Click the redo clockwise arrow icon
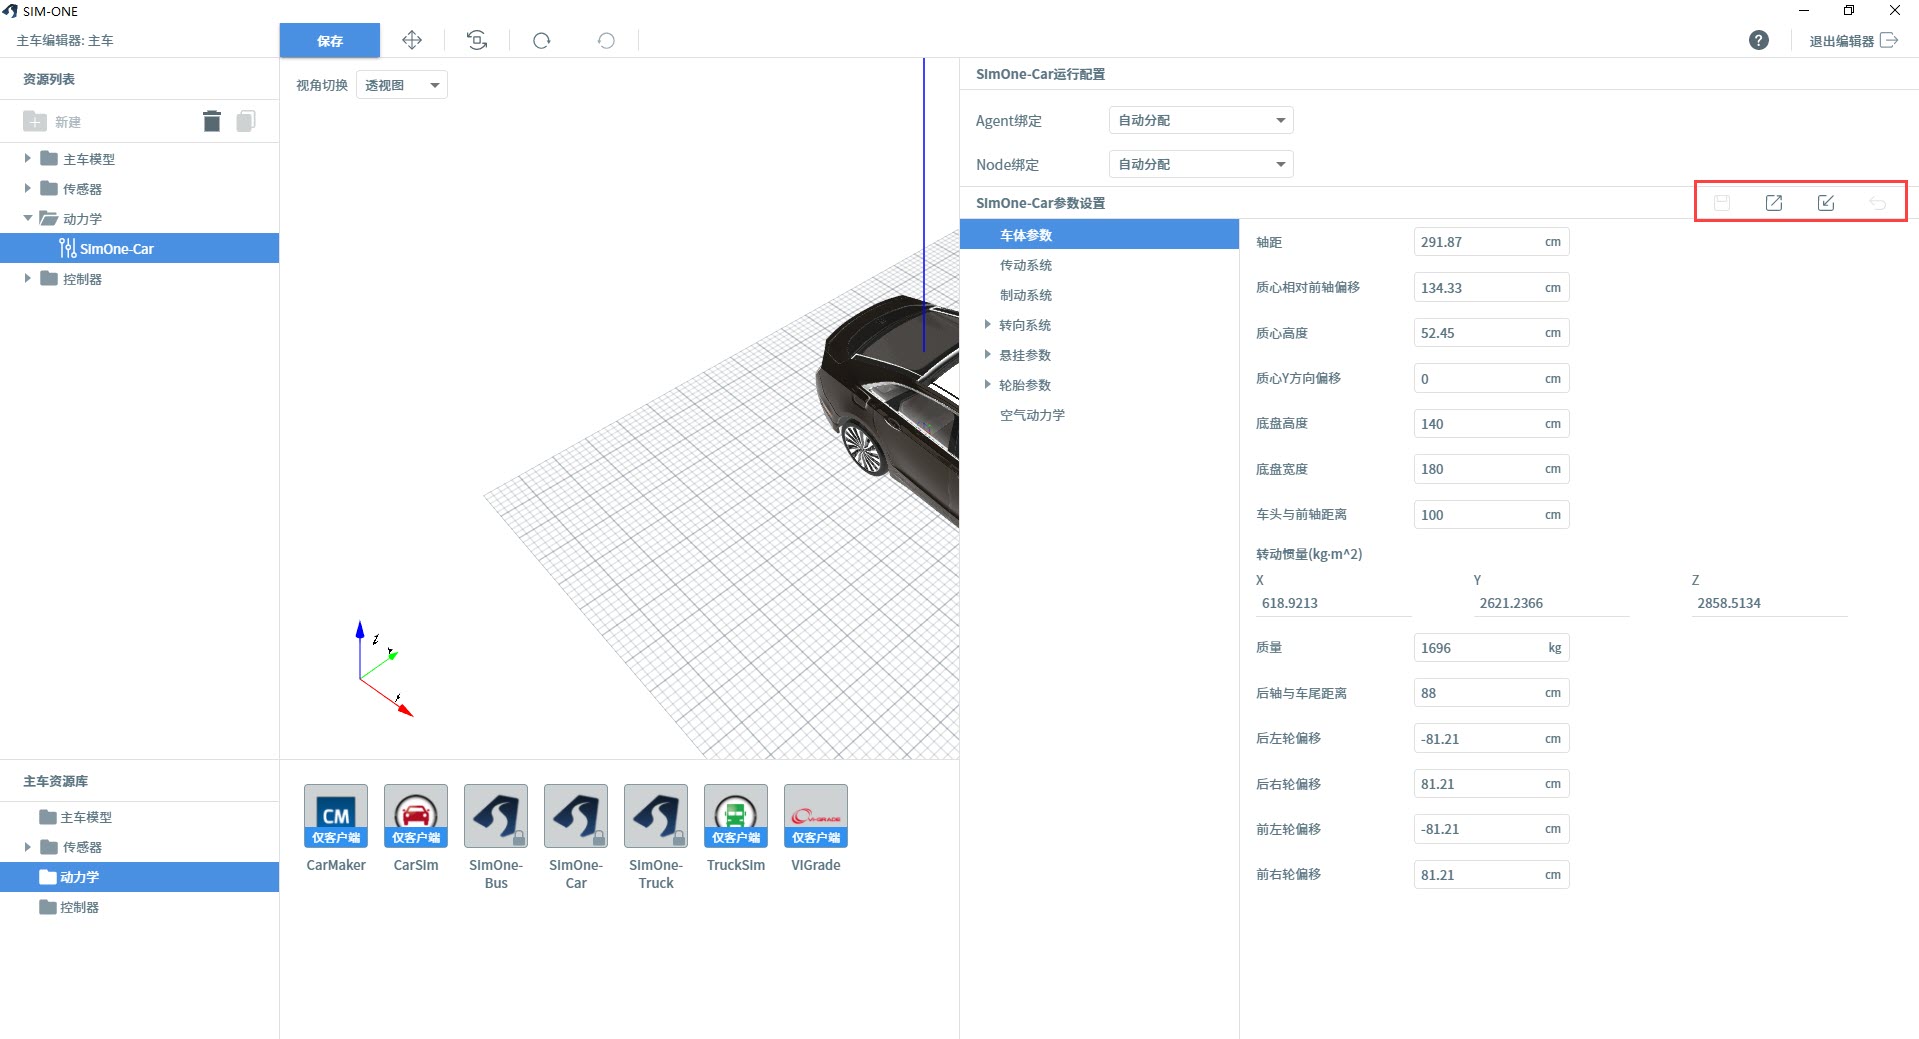1919x1039 pixels. (x=542, y=41)
